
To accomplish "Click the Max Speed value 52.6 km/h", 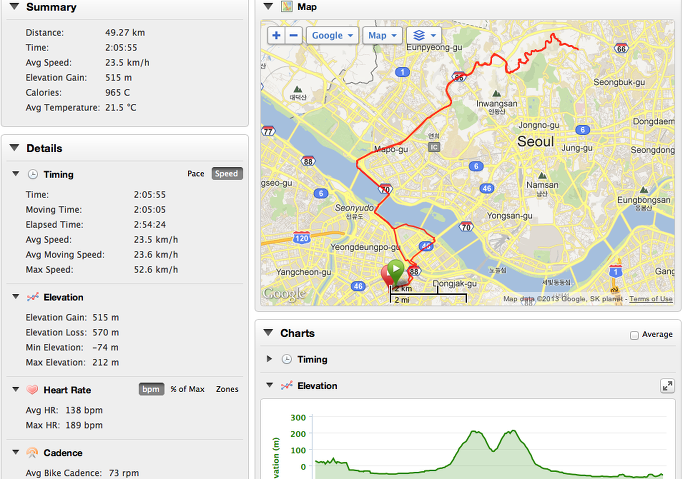I will point(156,270).
